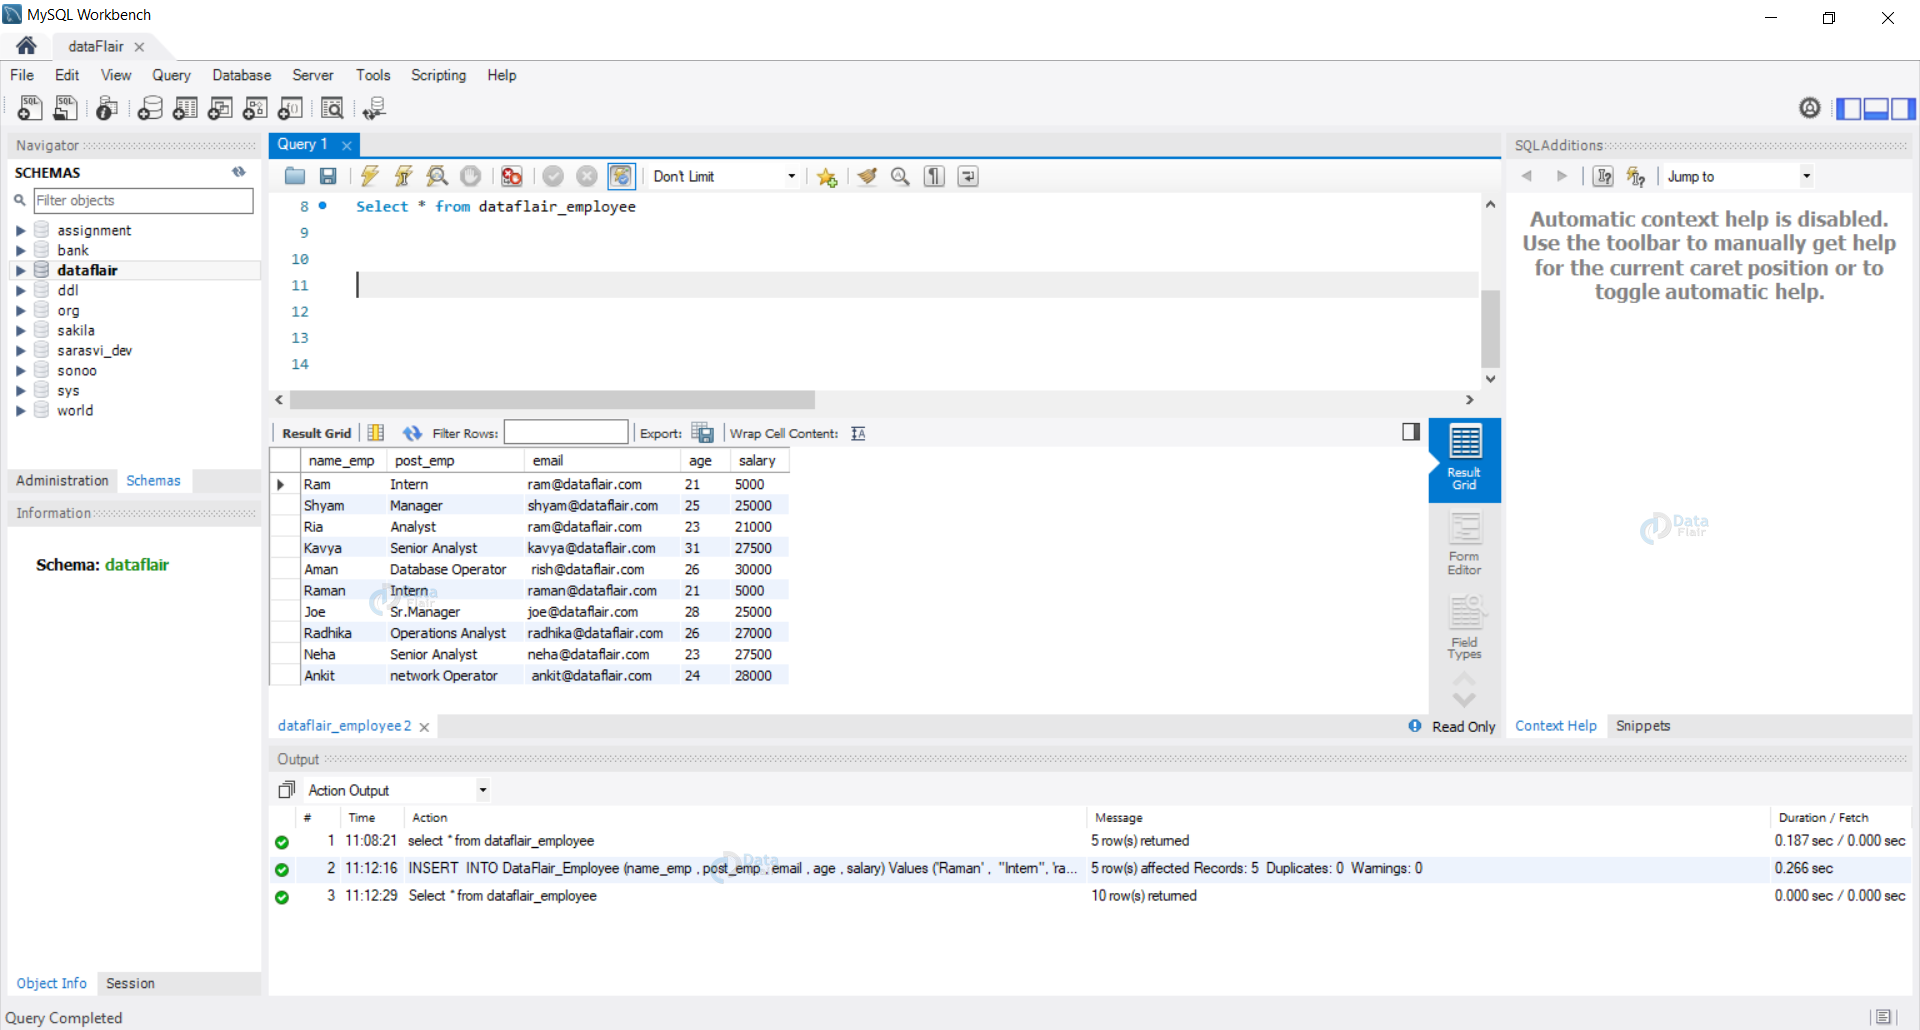Image resolution: width=1920 pixels, height=1030 pixels.
Task: Open the Action Output dropdown
Action: coord(482,790)
